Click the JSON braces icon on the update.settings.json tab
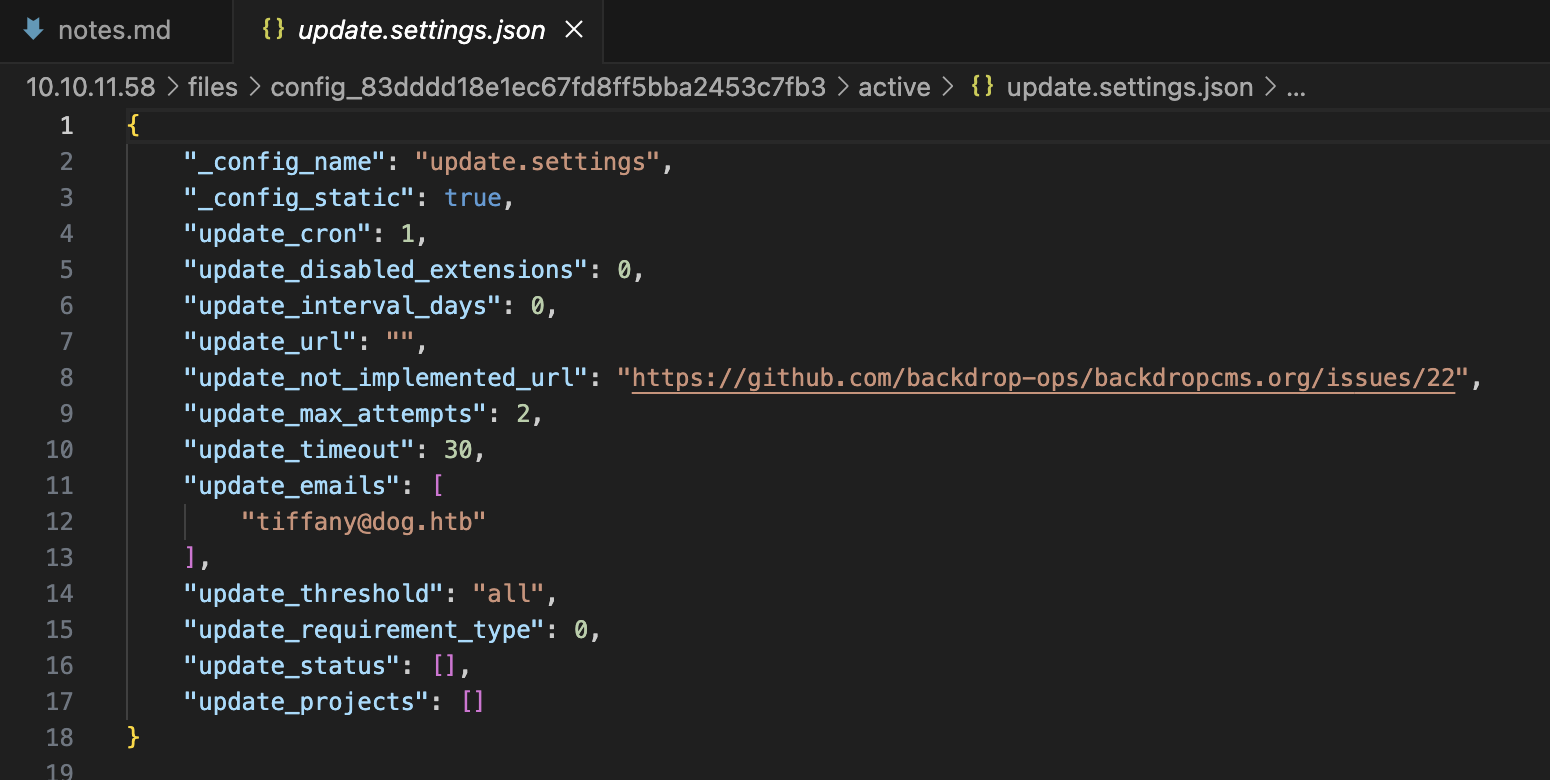 point(272,30)
